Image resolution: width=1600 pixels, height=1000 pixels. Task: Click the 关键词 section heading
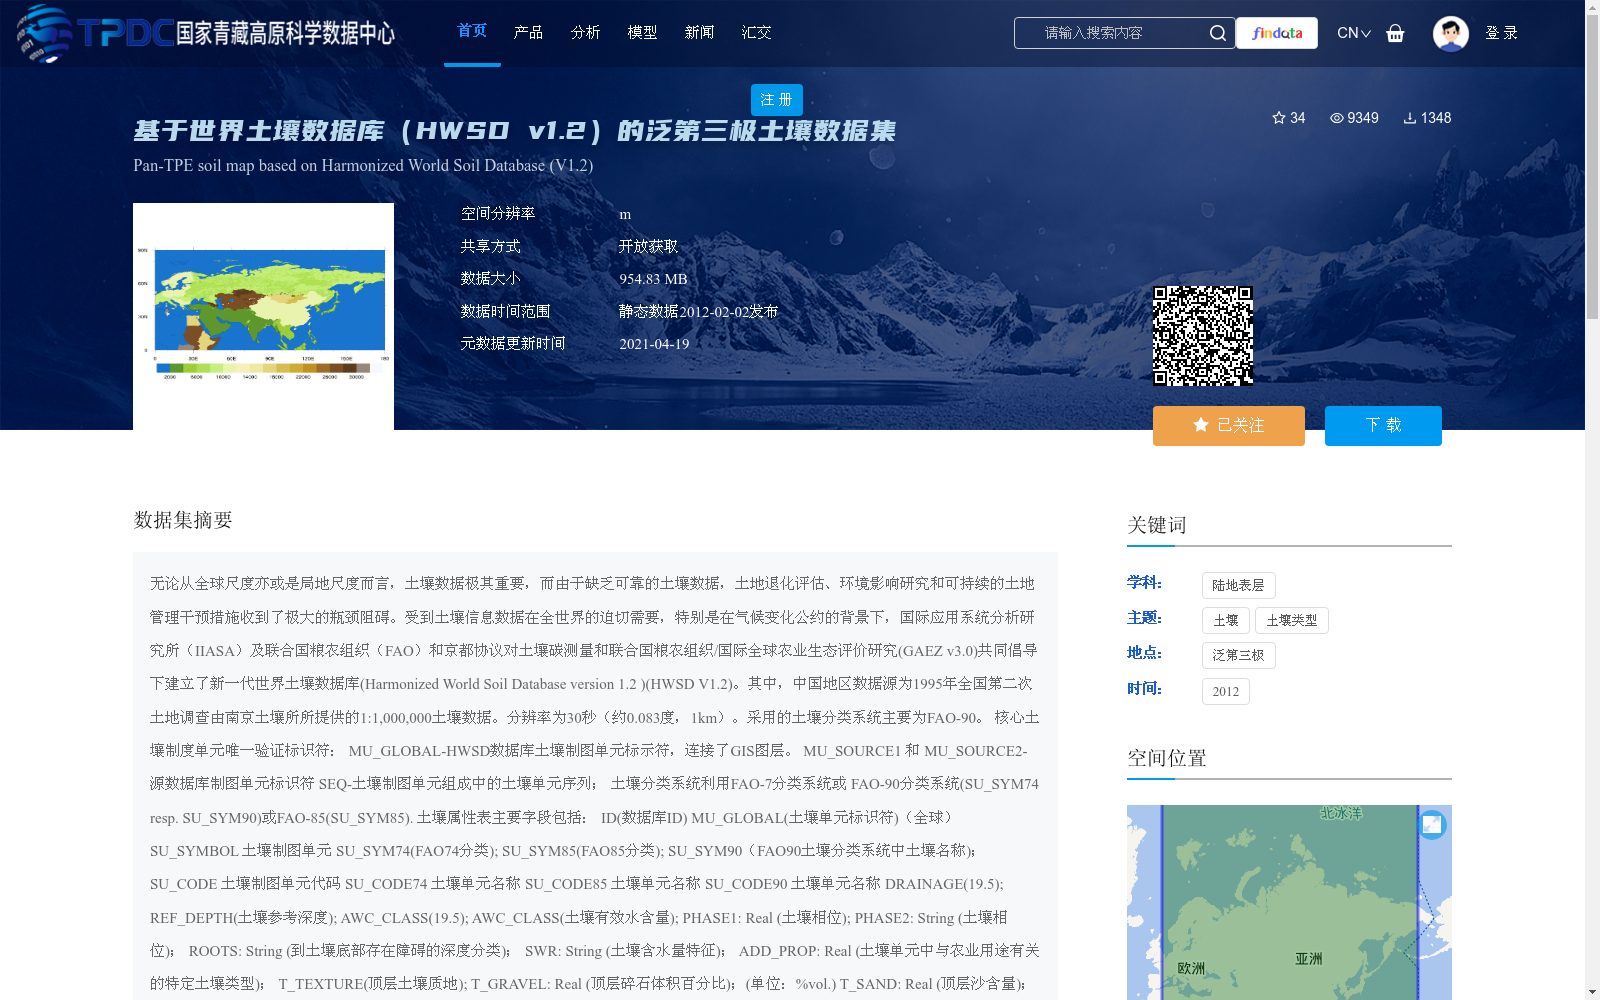(1156, 525)
